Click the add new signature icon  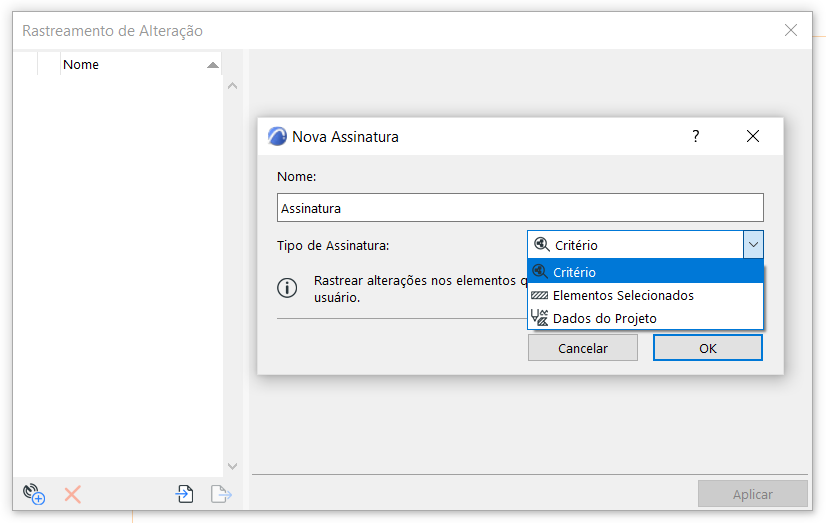34,493
